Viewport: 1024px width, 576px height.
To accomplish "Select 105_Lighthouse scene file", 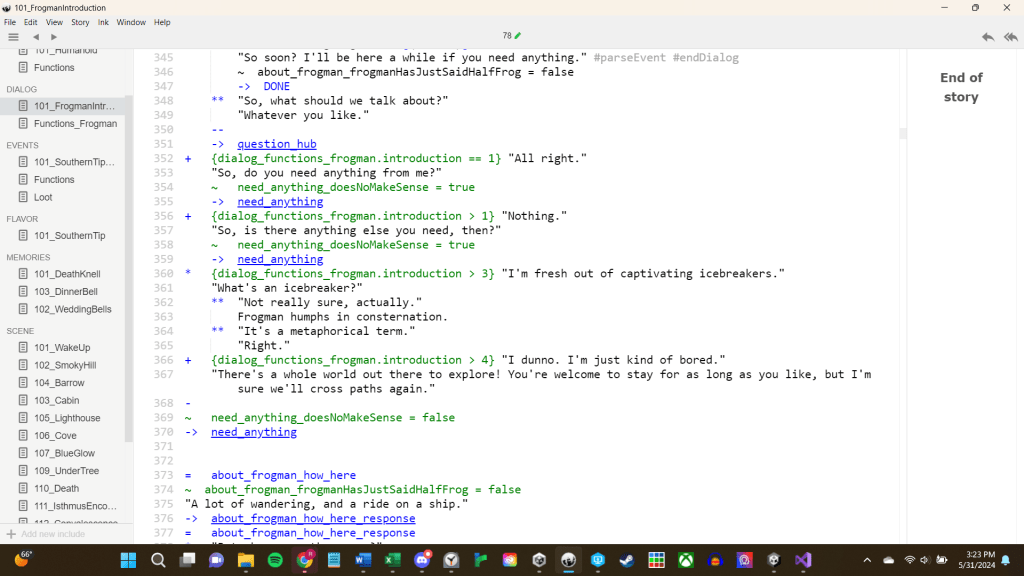I will (67, 418).
